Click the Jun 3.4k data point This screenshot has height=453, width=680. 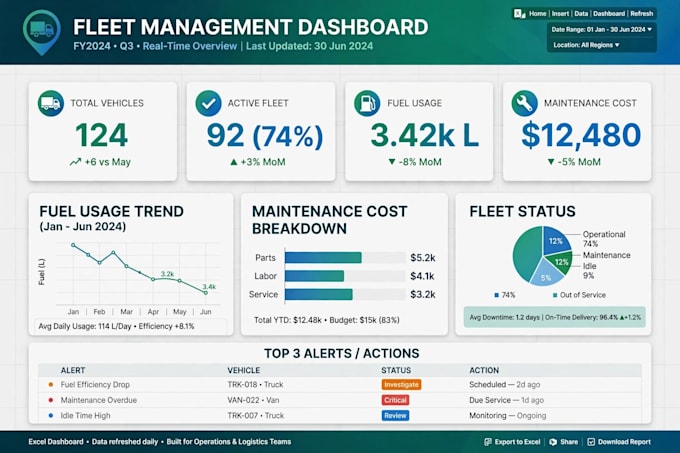206,293
